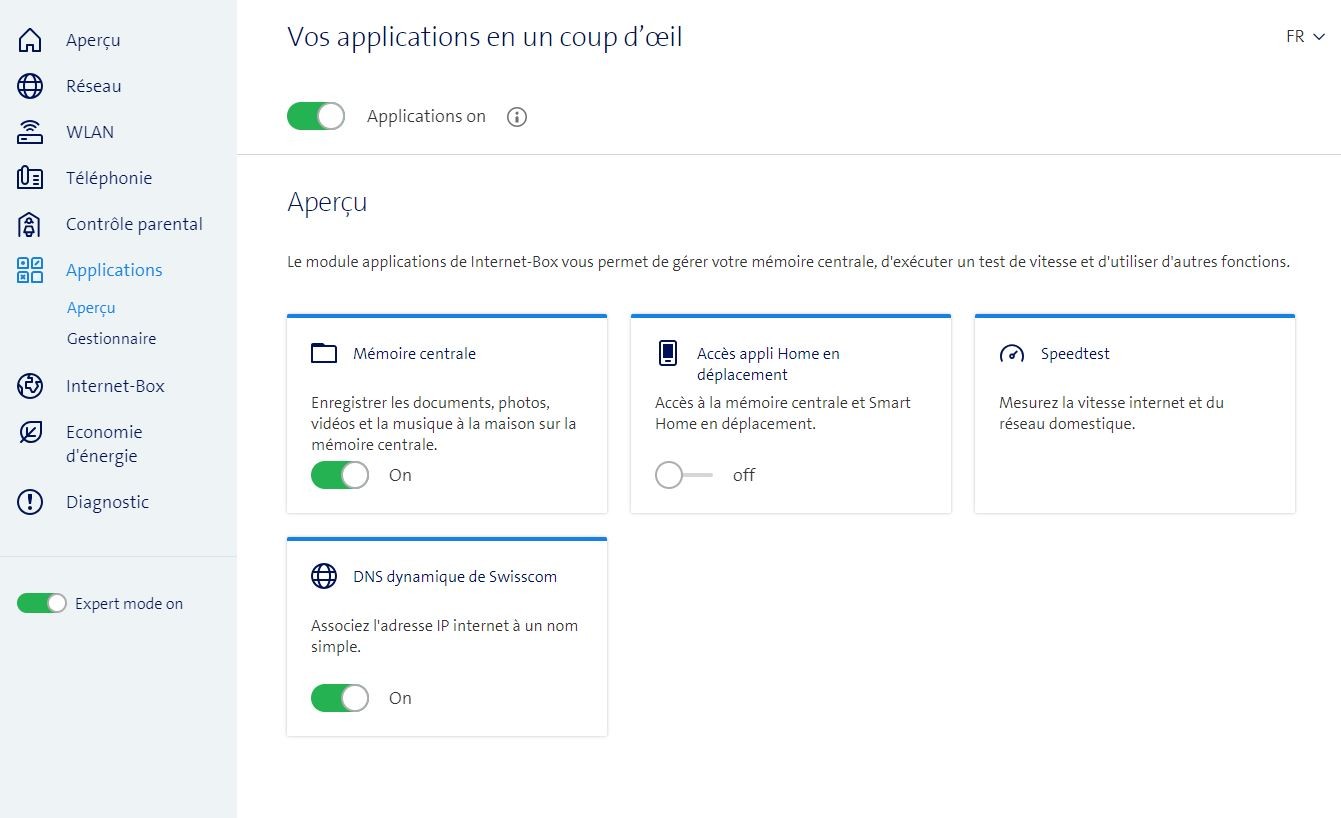Open the Mémoire centrale card title
Screen dimensions: 1341x818
[x=414, y=354]
